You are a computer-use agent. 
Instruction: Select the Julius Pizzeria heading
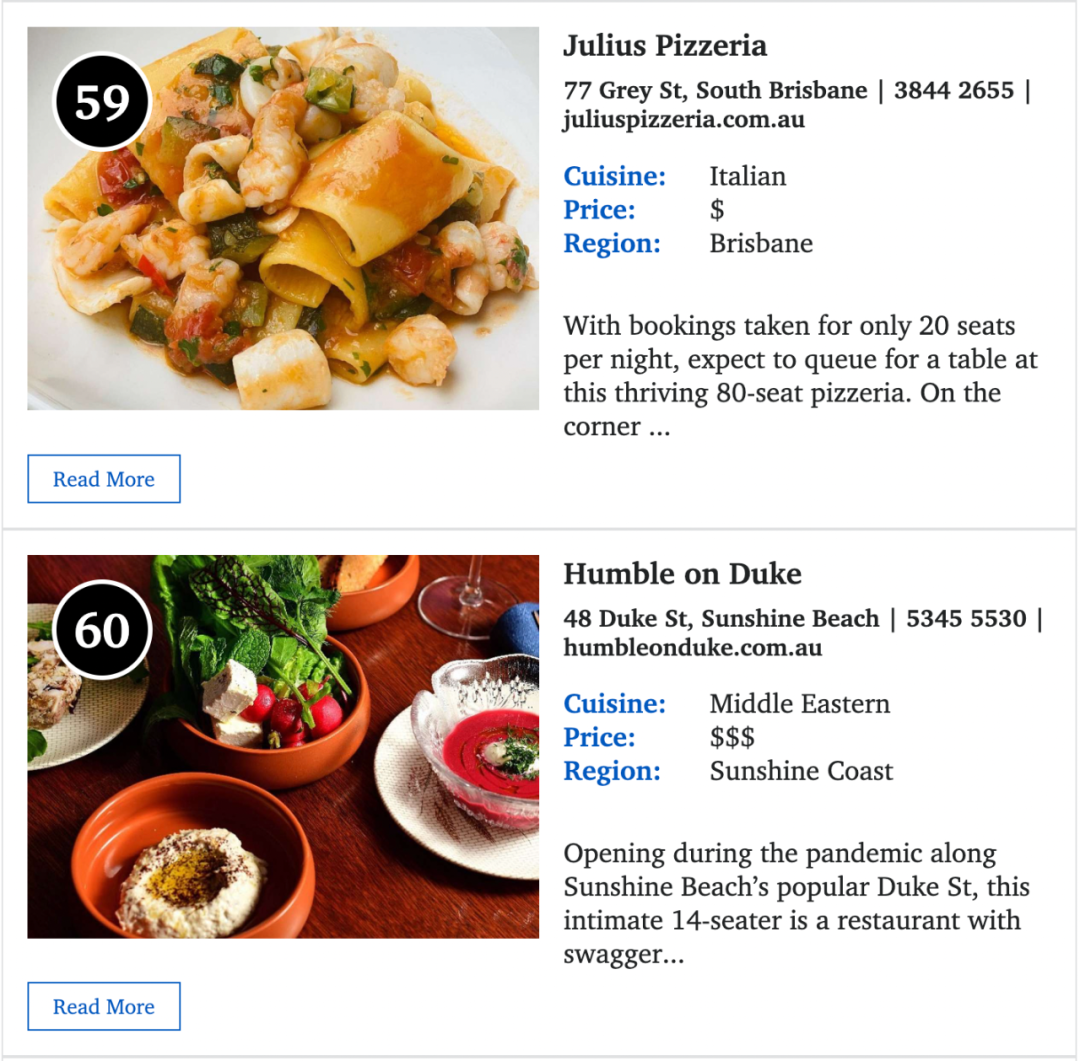[x=665, y=46]
